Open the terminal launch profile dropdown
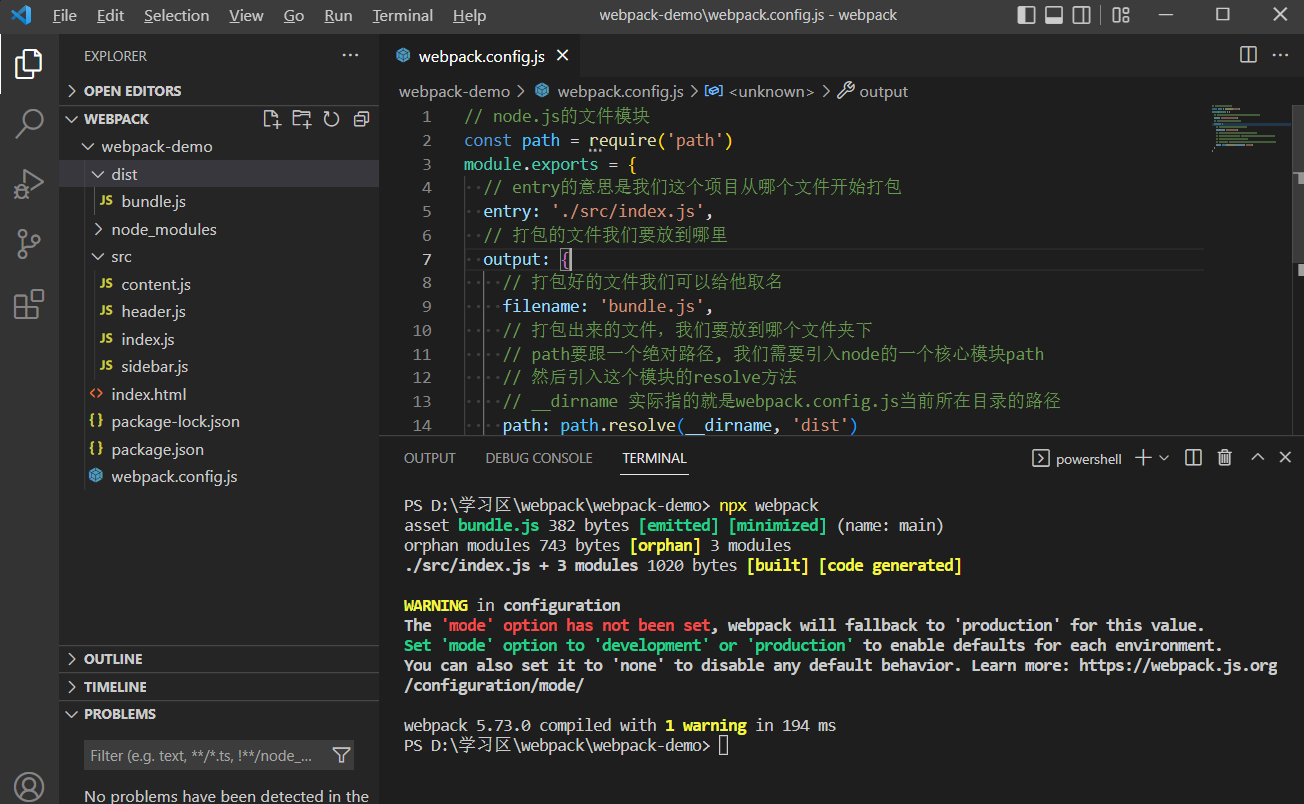The width and height of the screenshot is (1304, 804). point(1164,458)
